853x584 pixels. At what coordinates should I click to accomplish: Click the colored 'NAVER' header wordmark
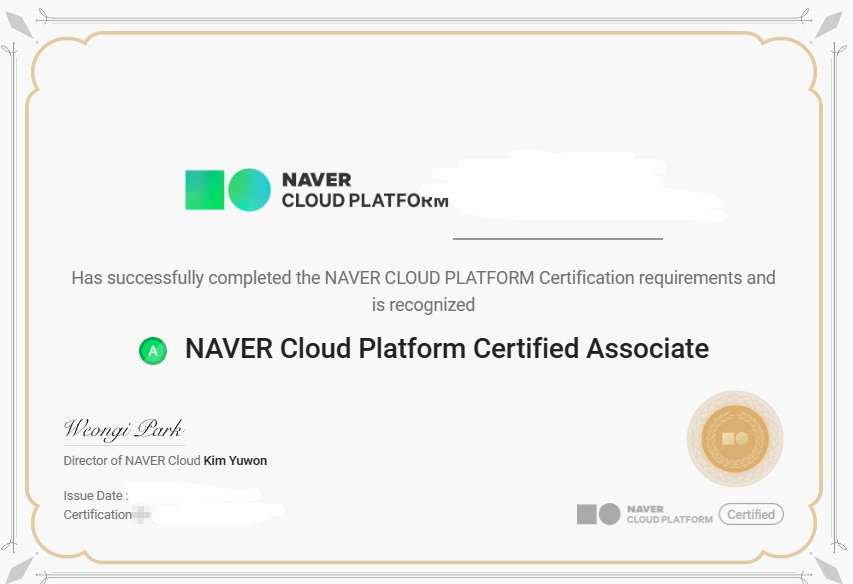(317, 180)
